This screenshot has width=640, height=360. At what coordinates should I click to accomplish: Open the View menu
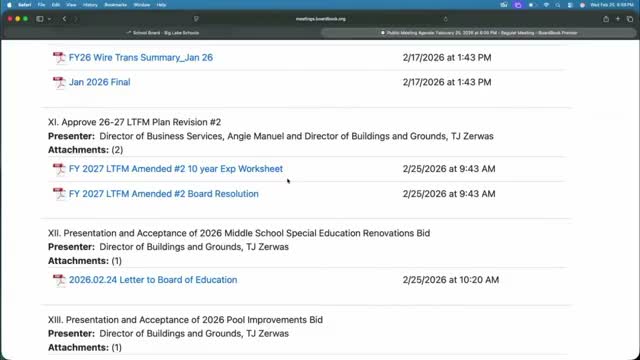point(71,5)
